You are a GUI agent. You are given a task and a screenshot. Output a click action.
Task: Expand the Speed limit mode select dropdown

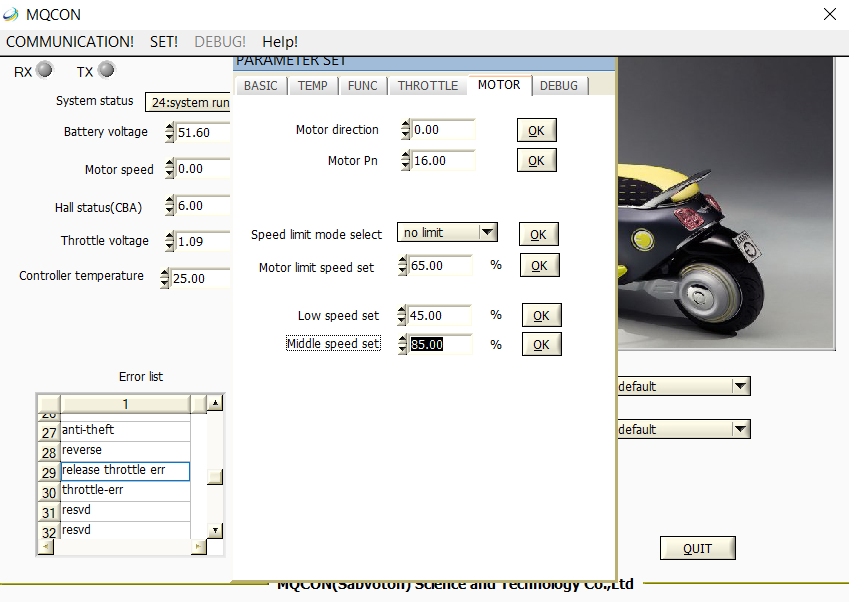(487, 233)
